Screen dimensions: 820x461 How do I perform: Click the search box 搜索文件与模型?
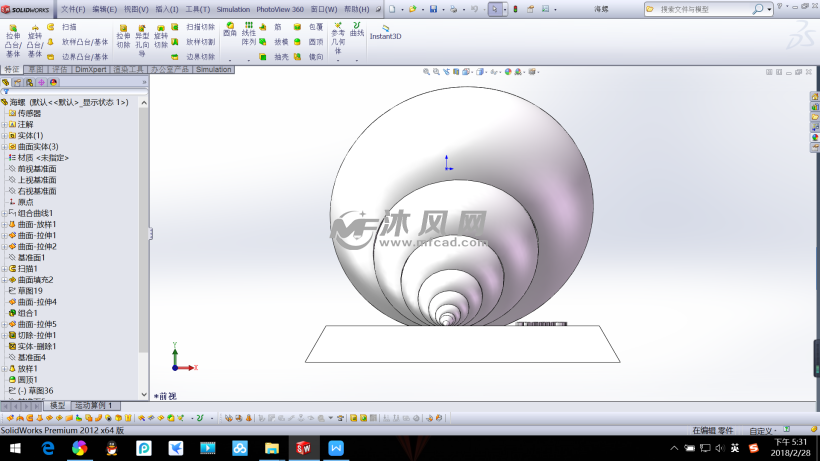point(704,9)
